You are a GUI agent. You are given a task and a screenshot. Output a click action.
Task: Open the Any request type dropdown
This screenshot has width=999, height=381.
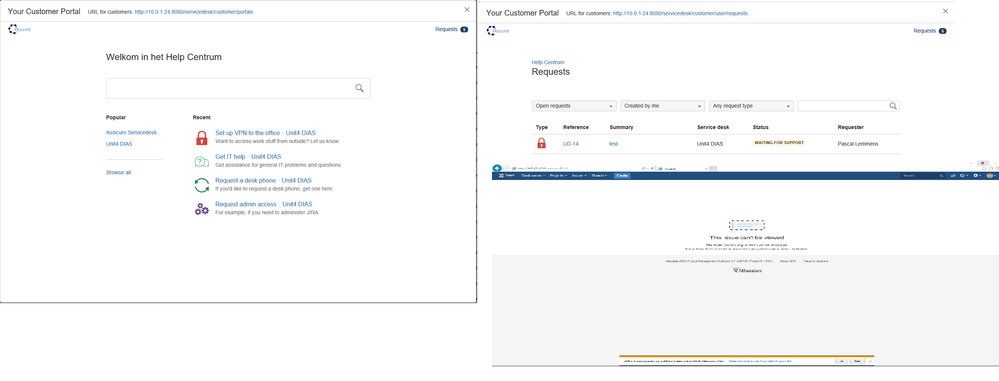[x=751, y=106]
